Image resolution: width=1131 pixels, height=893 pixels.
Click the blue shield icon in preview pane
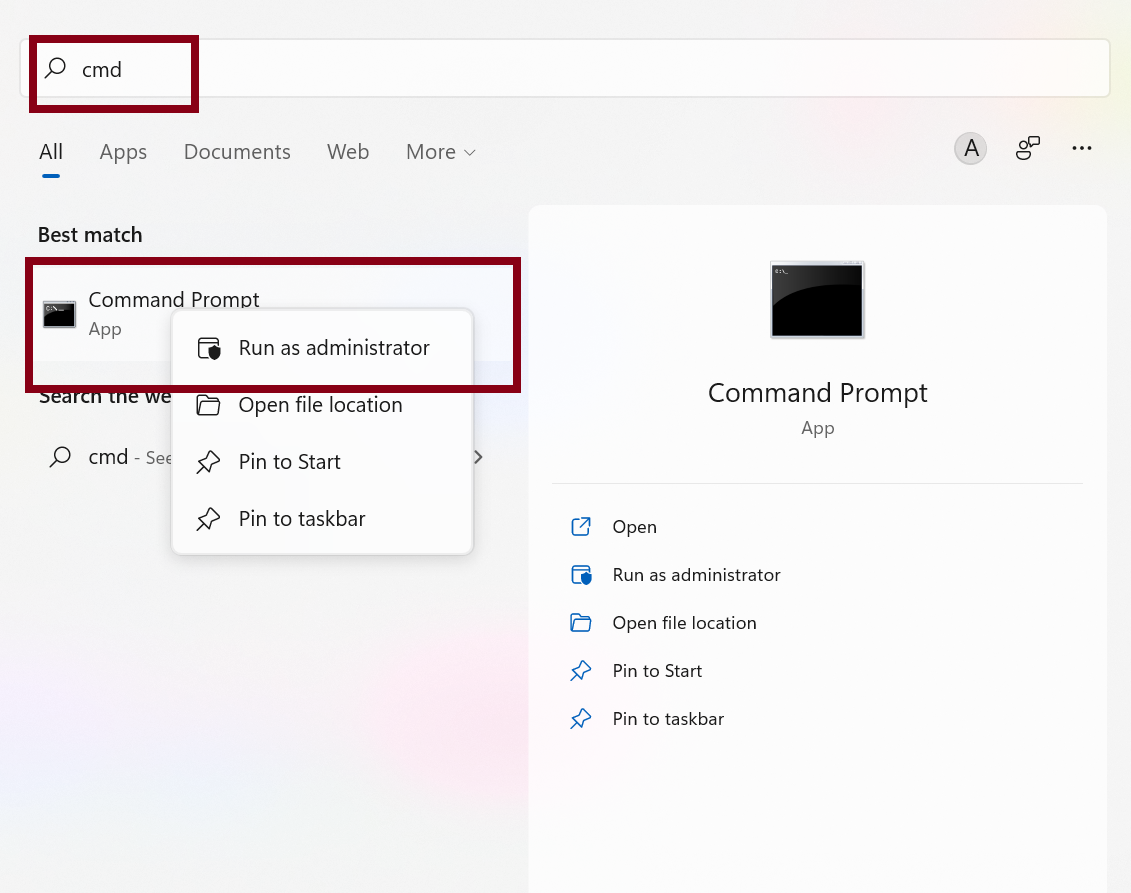(581, 575)
